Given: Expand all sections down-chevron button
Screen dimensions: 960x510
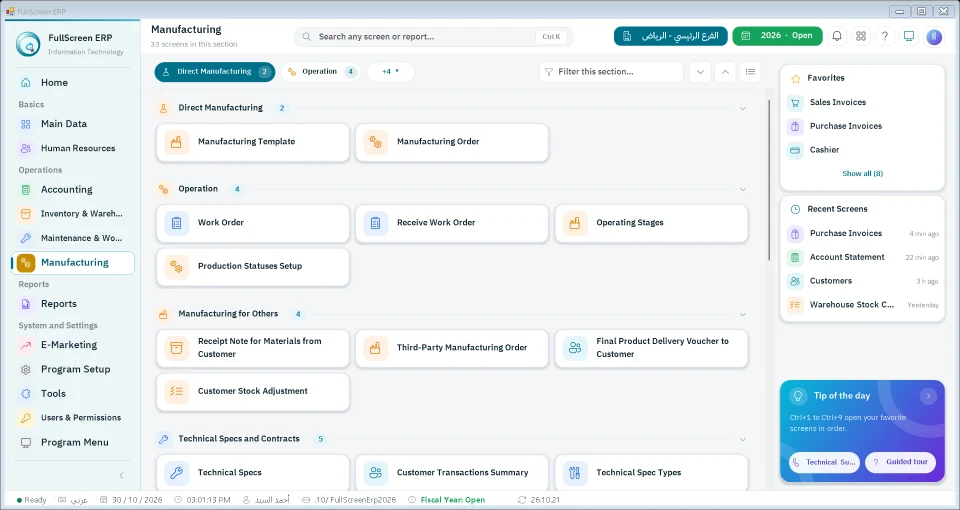Looking at the screenshot, I should 700,72.
